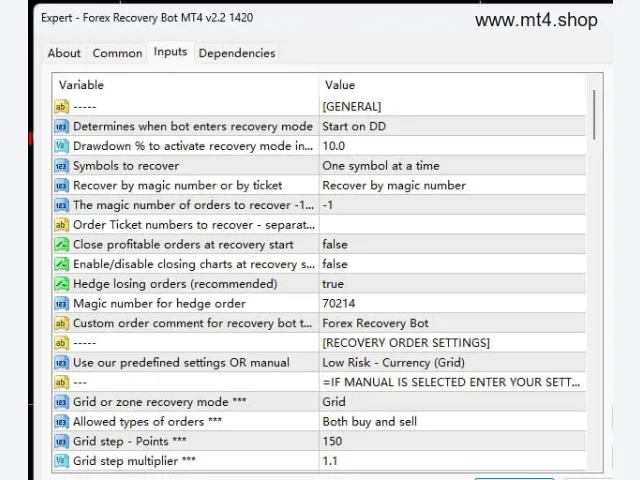Click the integer icon for 'Grid or zone recovery mode'
The image size is (640, 480).
coord(61,402)
